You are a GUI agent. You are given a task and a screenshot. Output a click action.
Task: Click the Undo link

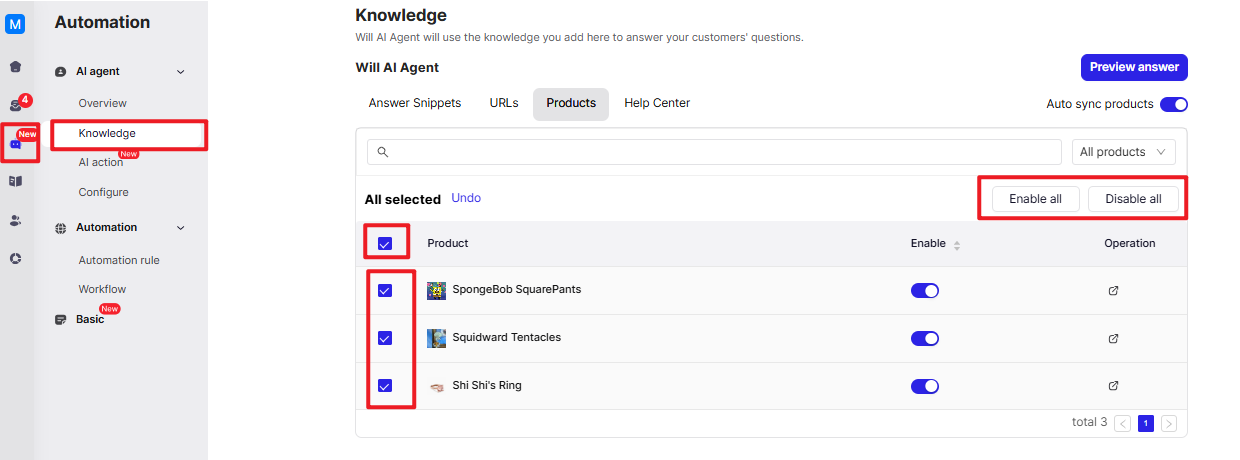[x=466, y=198]
